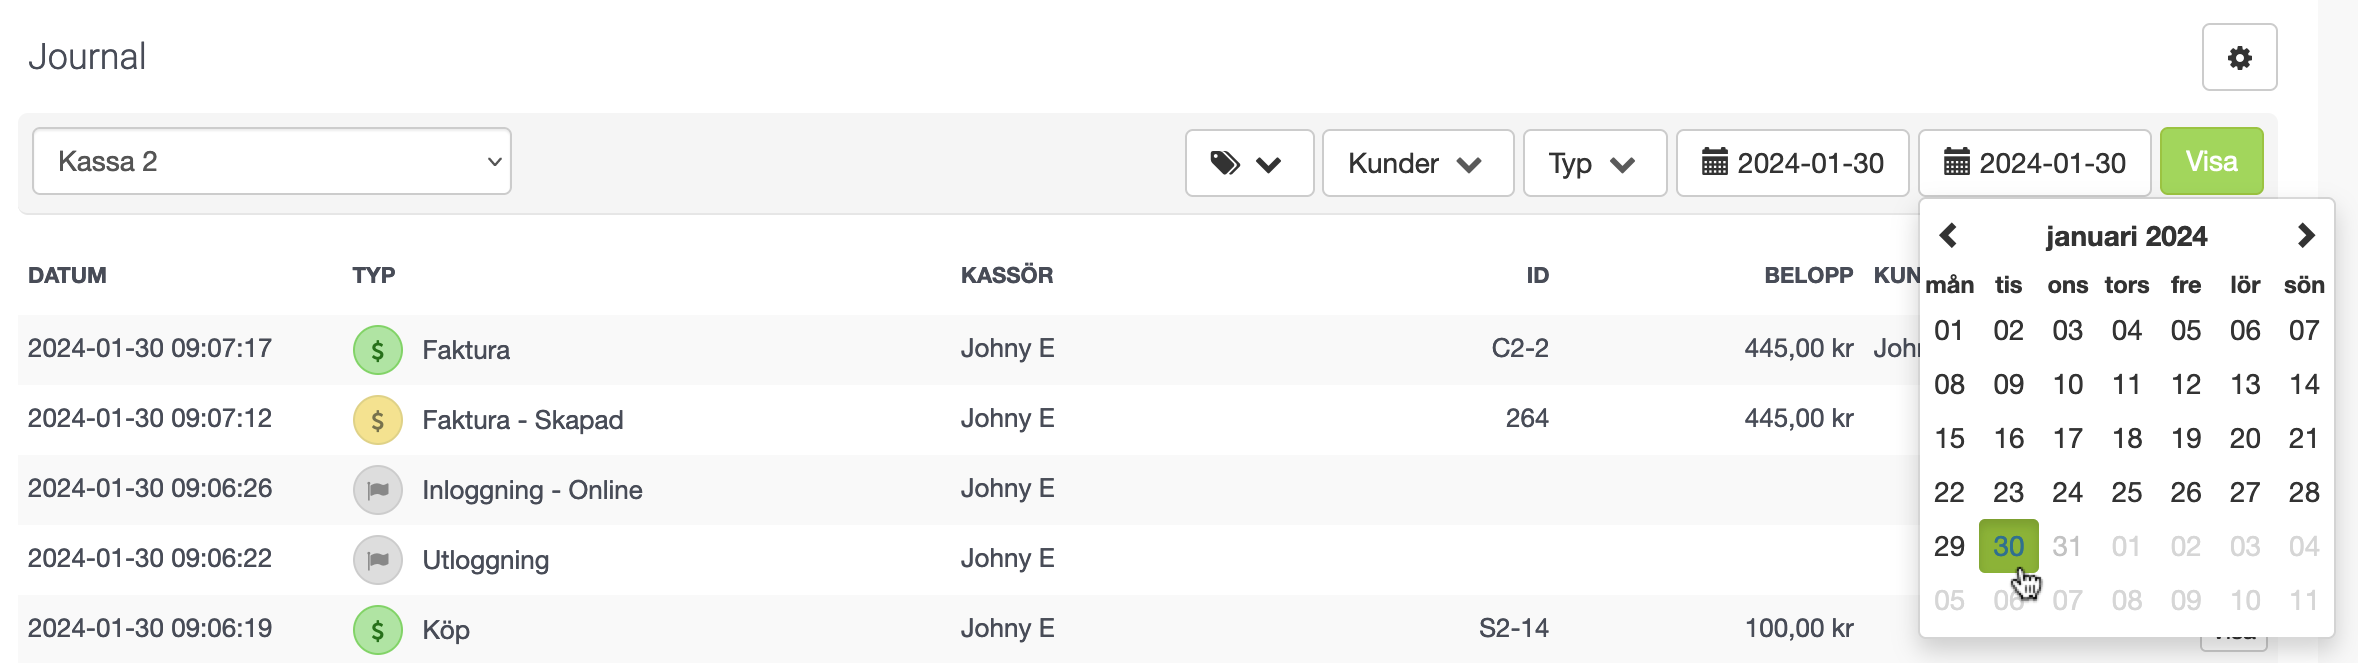Viewport: 2358px width, 663px height.
Task: Click flag icon for Inloggning - Online
Action: coord(378,490)
